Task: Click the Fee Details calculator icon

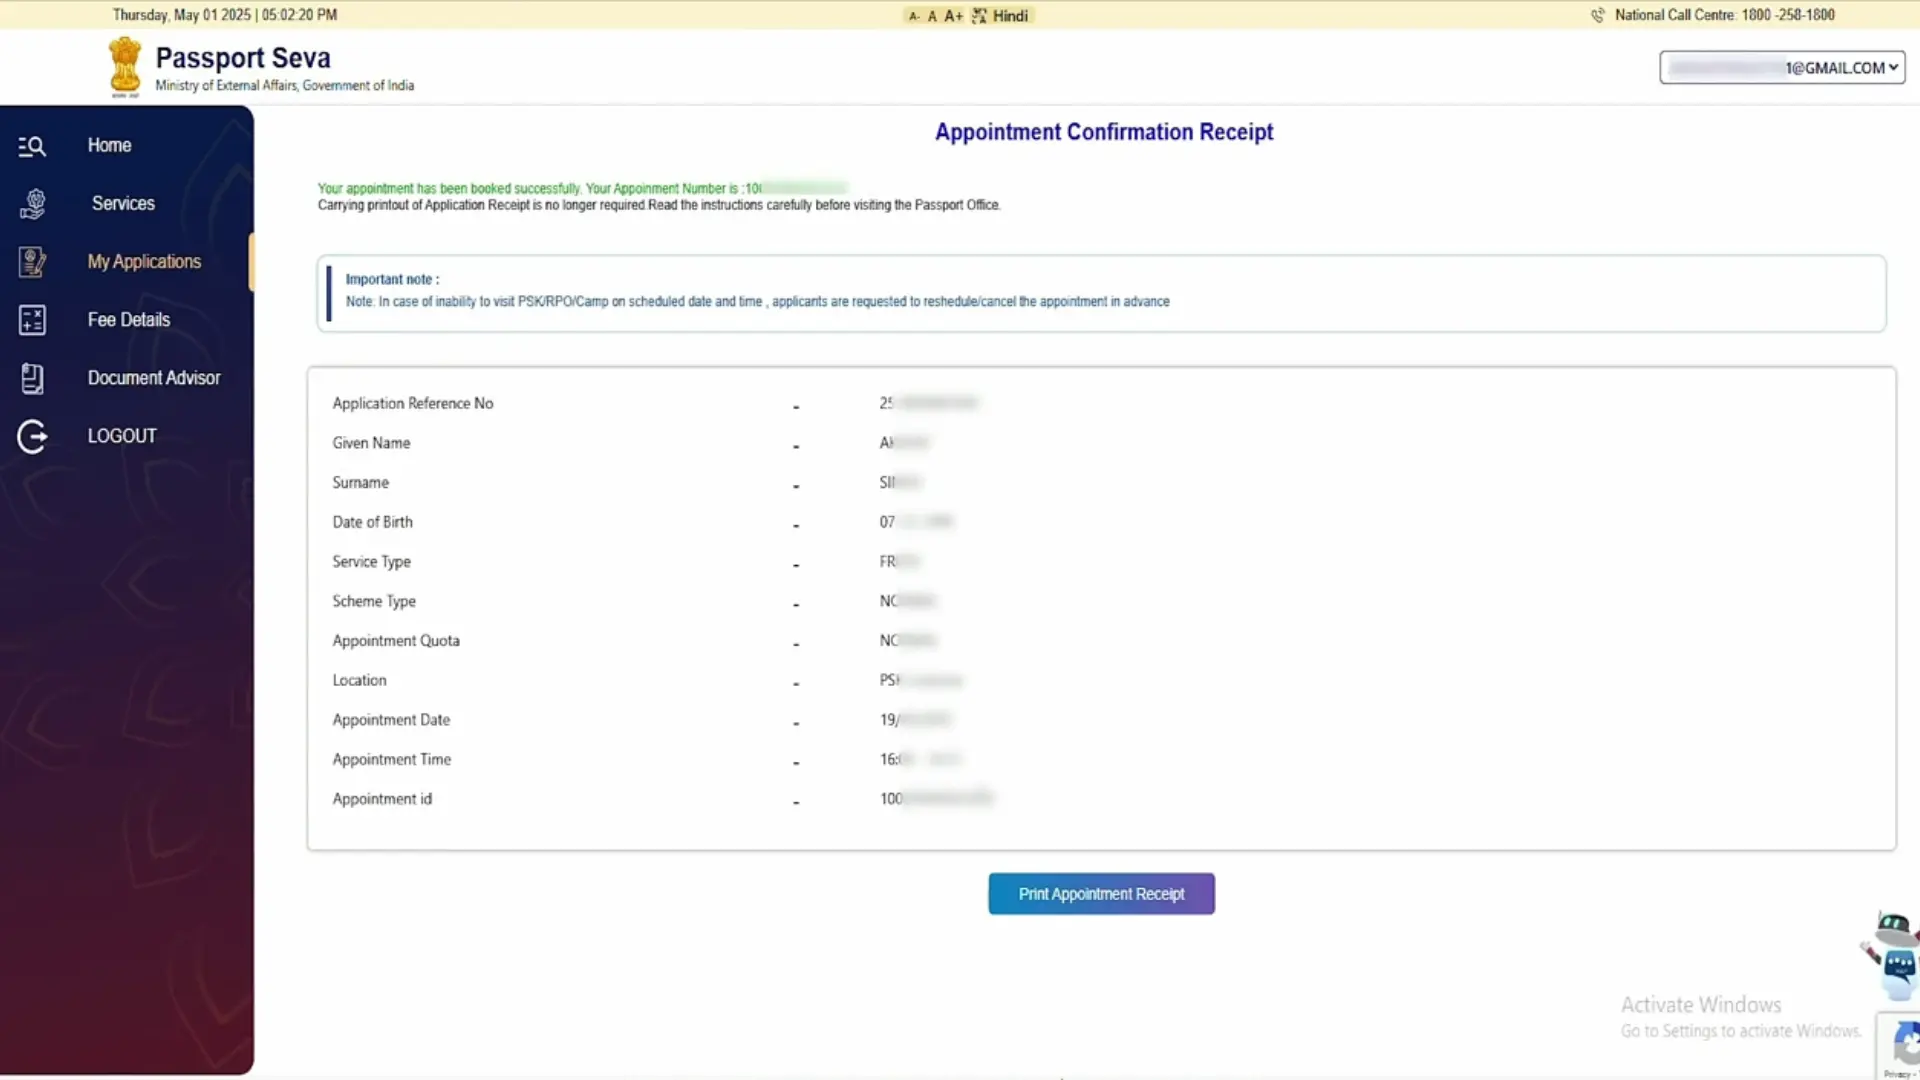Action: tap(32, 320)
